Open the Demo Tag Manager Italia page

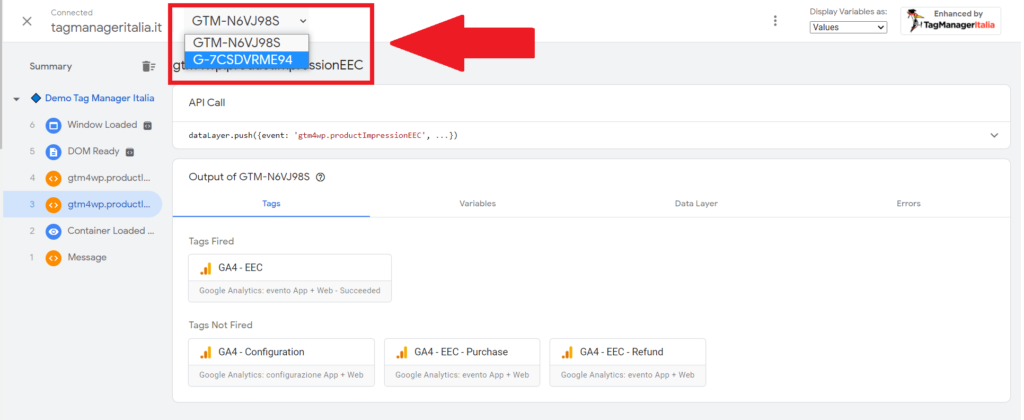tap(99, 98)
